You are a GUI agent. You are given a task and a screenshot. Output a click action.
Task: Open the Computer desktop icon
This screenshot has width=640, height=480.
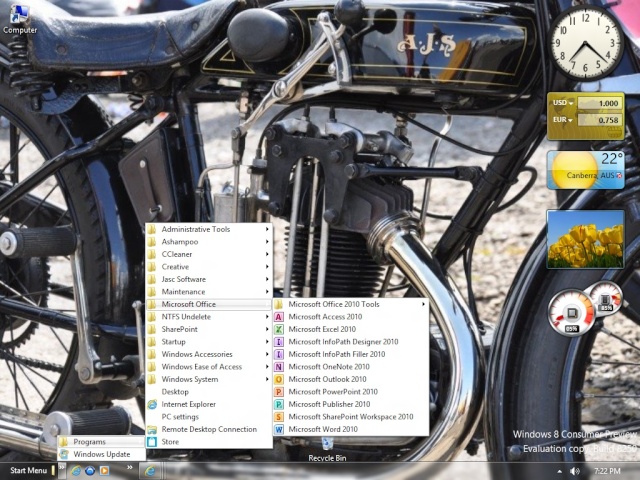pos(19,18)
